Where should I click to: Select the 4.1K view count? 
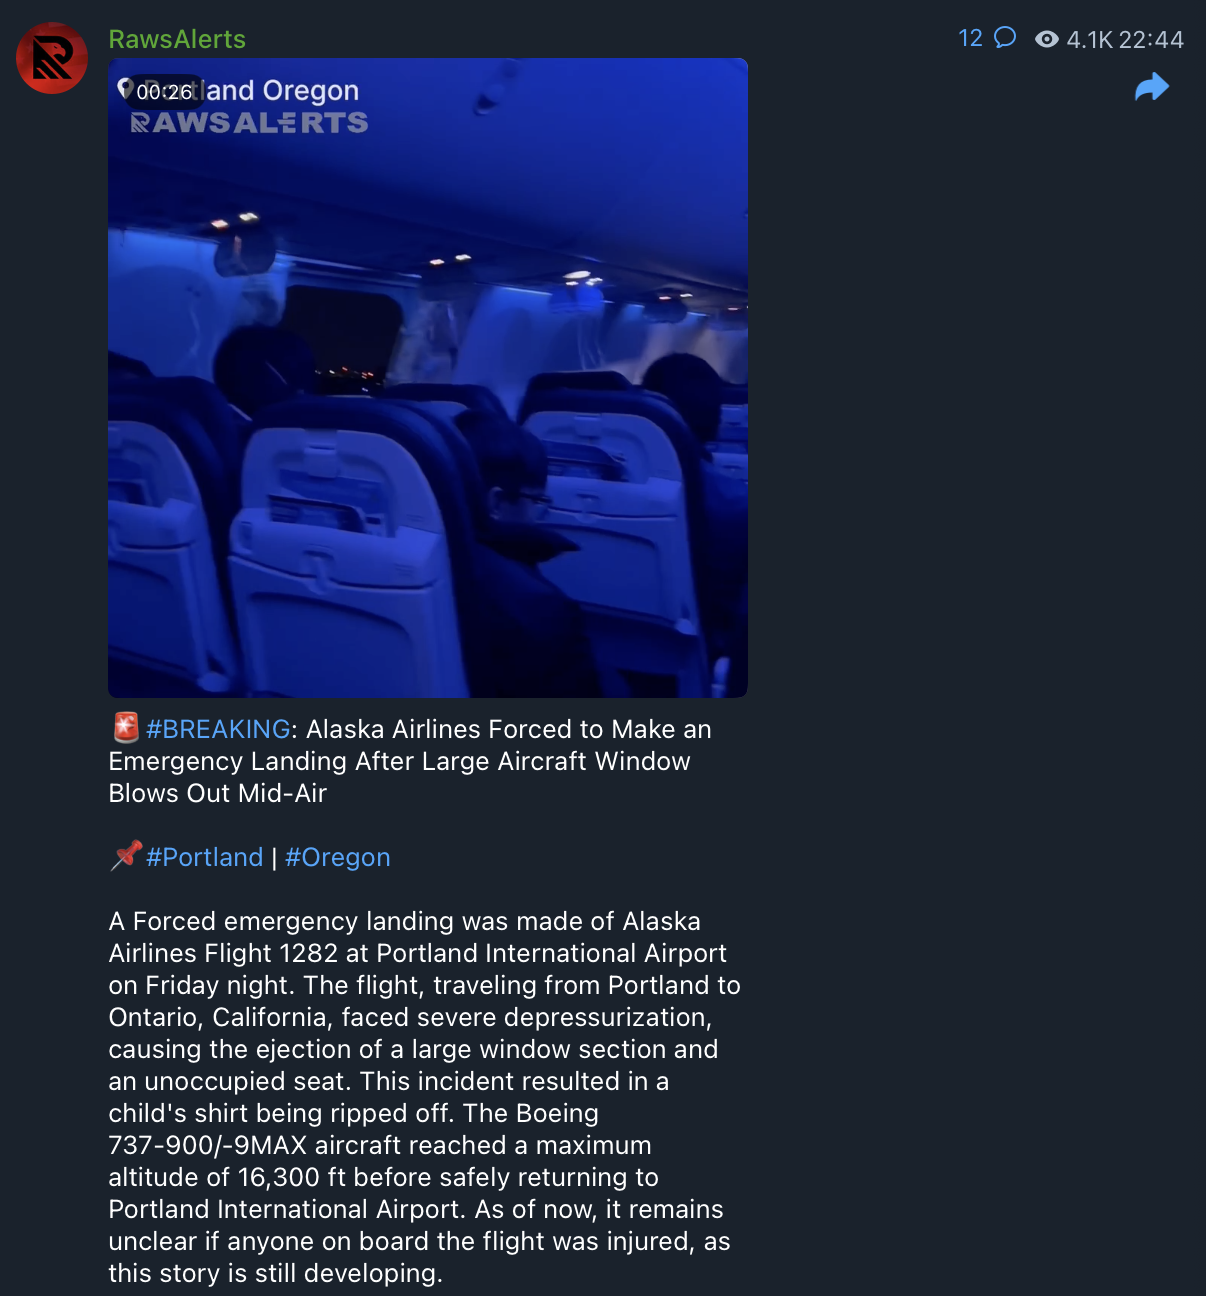point(1089,40)
